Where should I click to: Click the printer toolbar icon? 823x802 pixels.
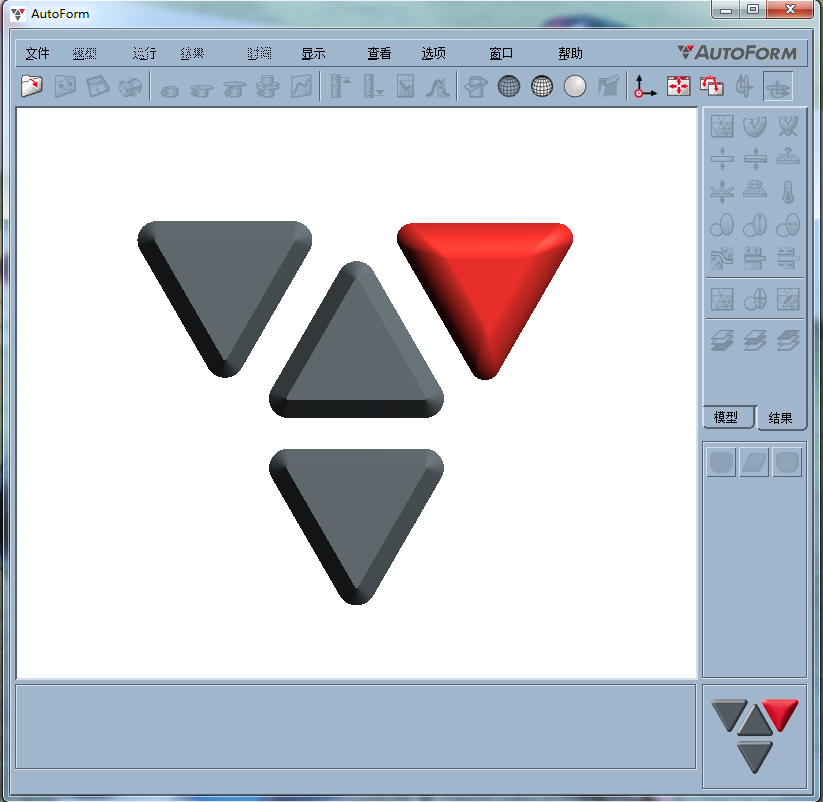[130, 86]
